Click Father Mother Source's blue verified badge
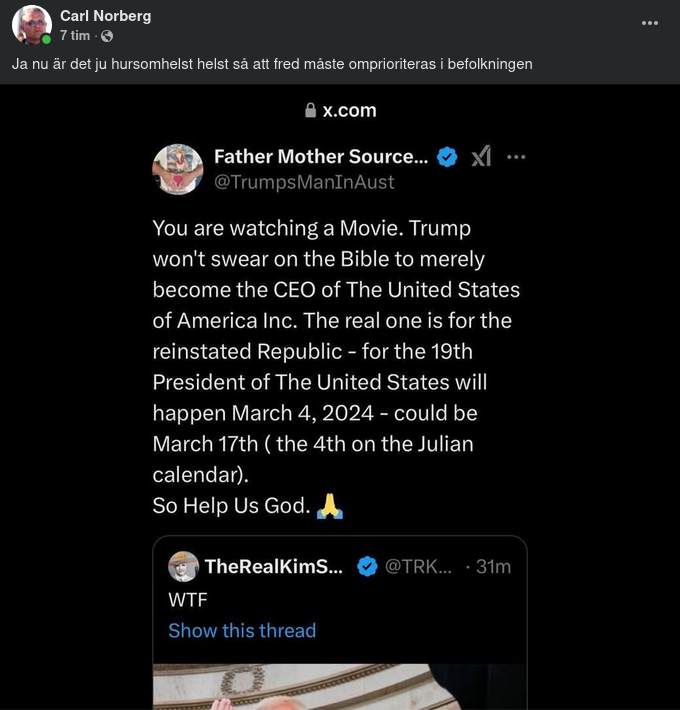Viewport: 680px width, 710px height. click(448, 156)
